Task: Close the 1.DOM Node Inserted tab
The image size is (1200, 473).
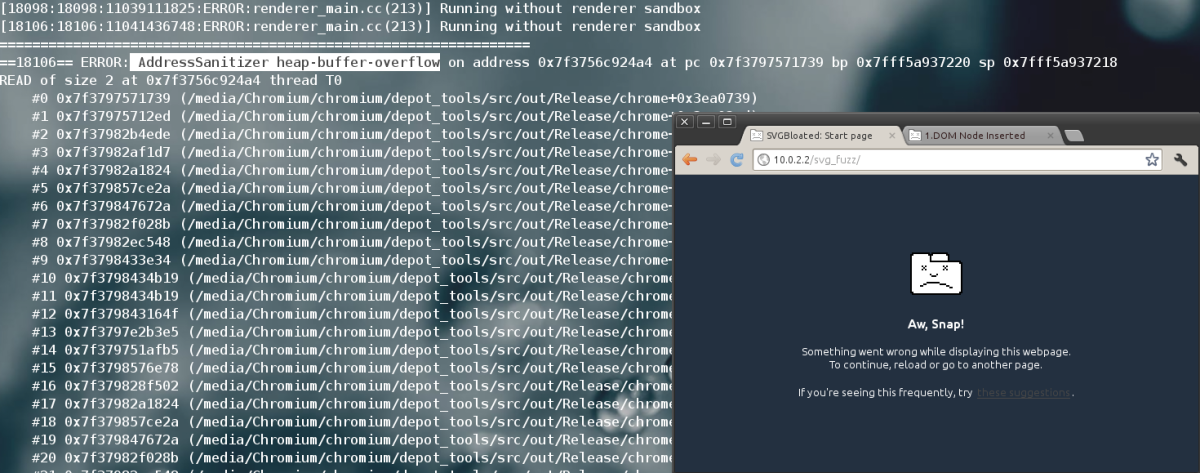Action: [x=1049, y=136]
